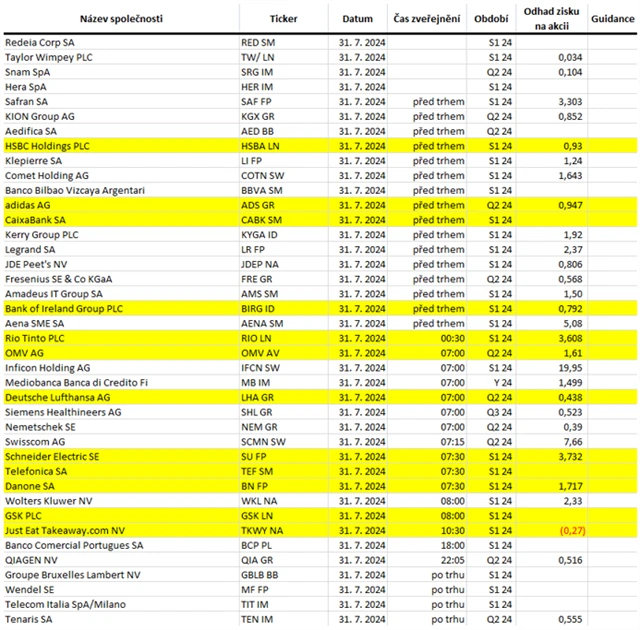Click the 'Y 24' period cell
This screenshot has height=630, width=640.
[491, 382]
